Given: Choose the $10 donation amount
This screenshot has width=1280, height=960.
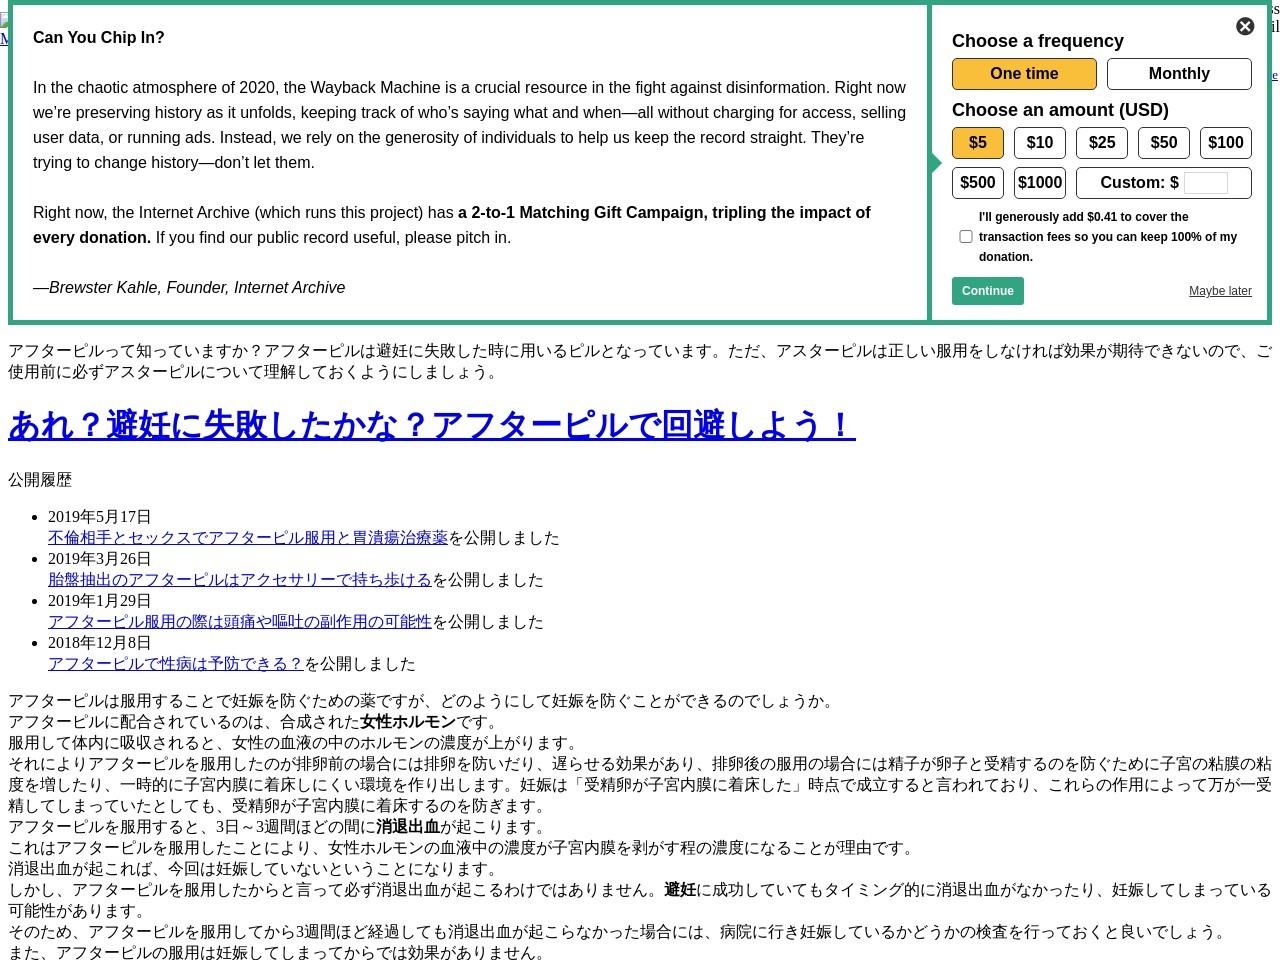Looking at the screenshot, I should click(1040, 143).
